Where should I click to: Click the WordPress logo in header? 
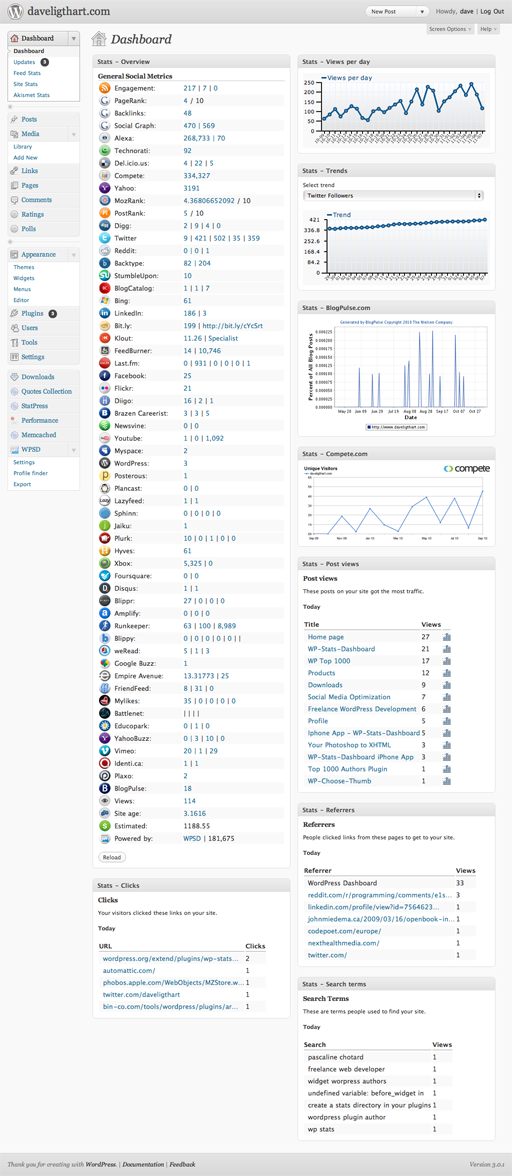point(13,11)
